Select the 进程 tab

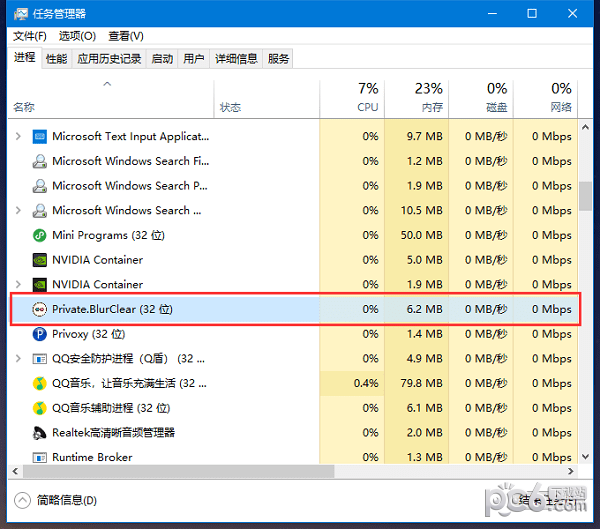tap(24, 58)
